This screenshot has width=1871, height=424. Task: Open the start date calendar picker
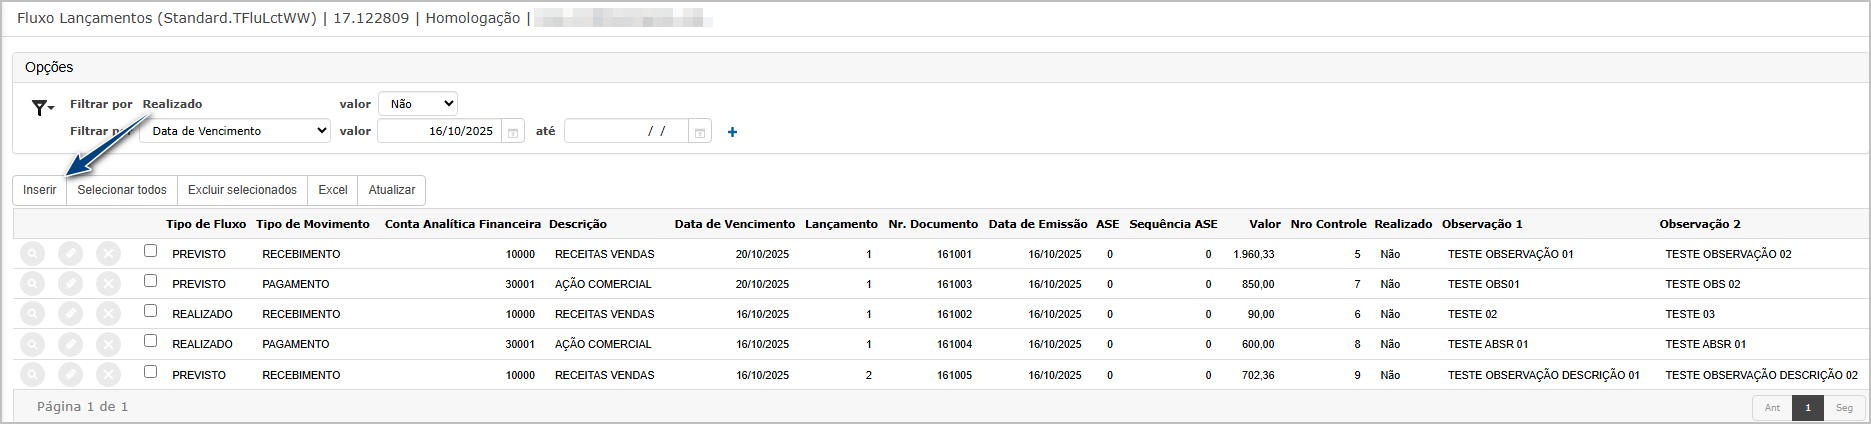tap(513, 132)
